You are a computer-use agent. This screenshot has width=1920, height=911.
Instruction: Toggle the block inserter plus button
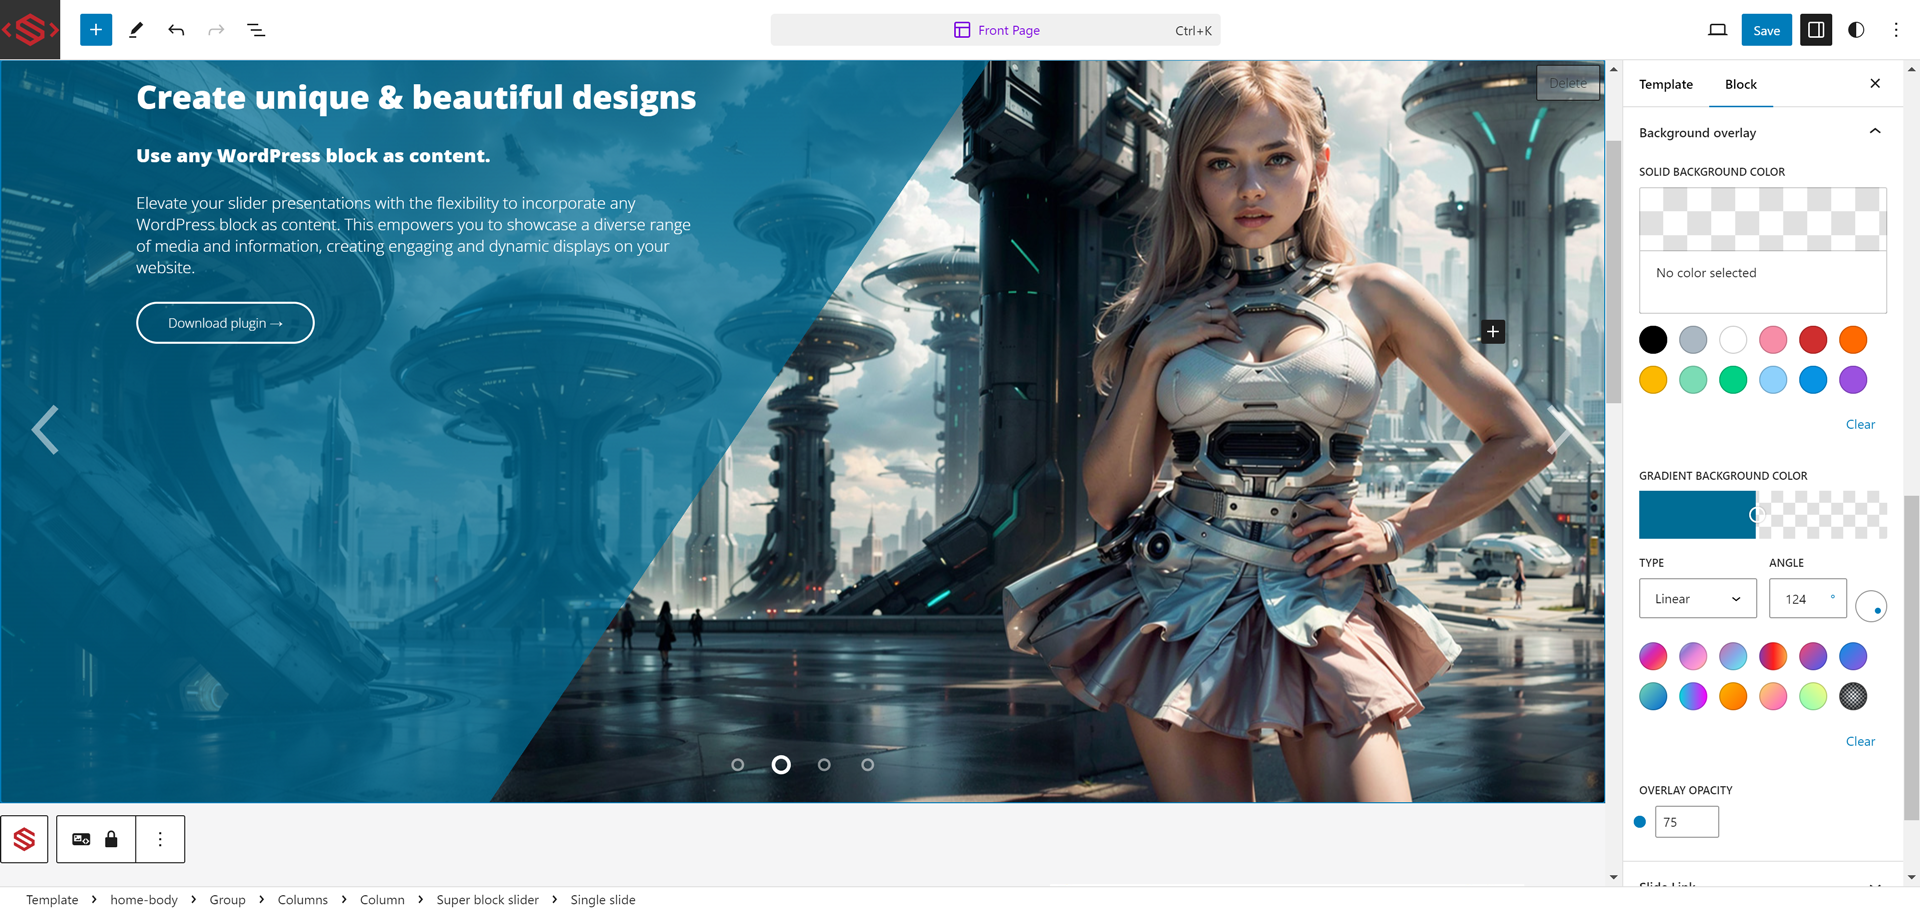[x=96, y=30]
